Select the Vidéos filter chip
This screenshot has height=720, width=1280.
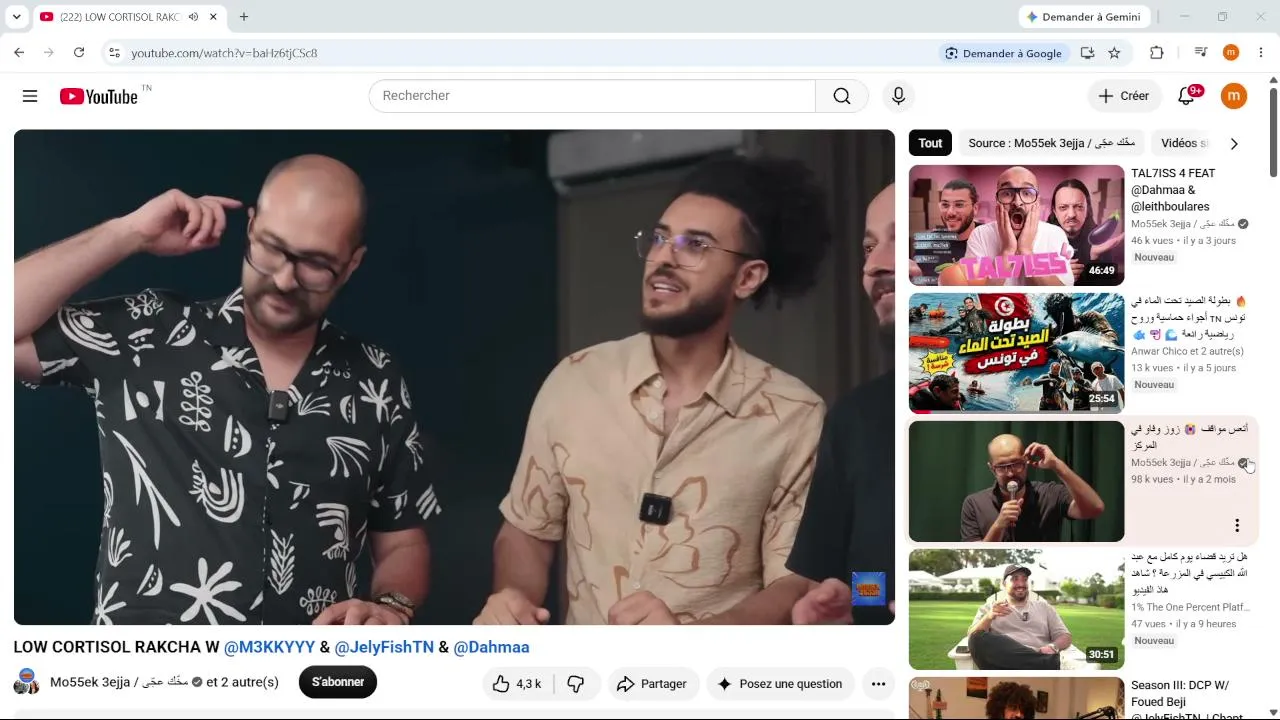click(1184, 143)
